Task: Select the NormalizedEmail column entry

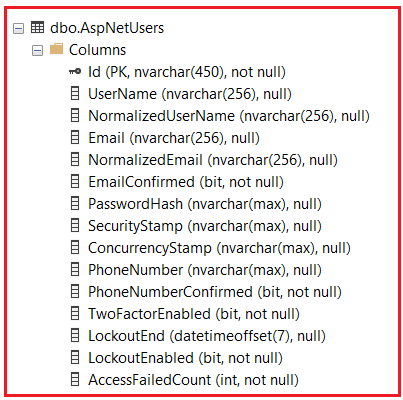Action: [213, 160]
